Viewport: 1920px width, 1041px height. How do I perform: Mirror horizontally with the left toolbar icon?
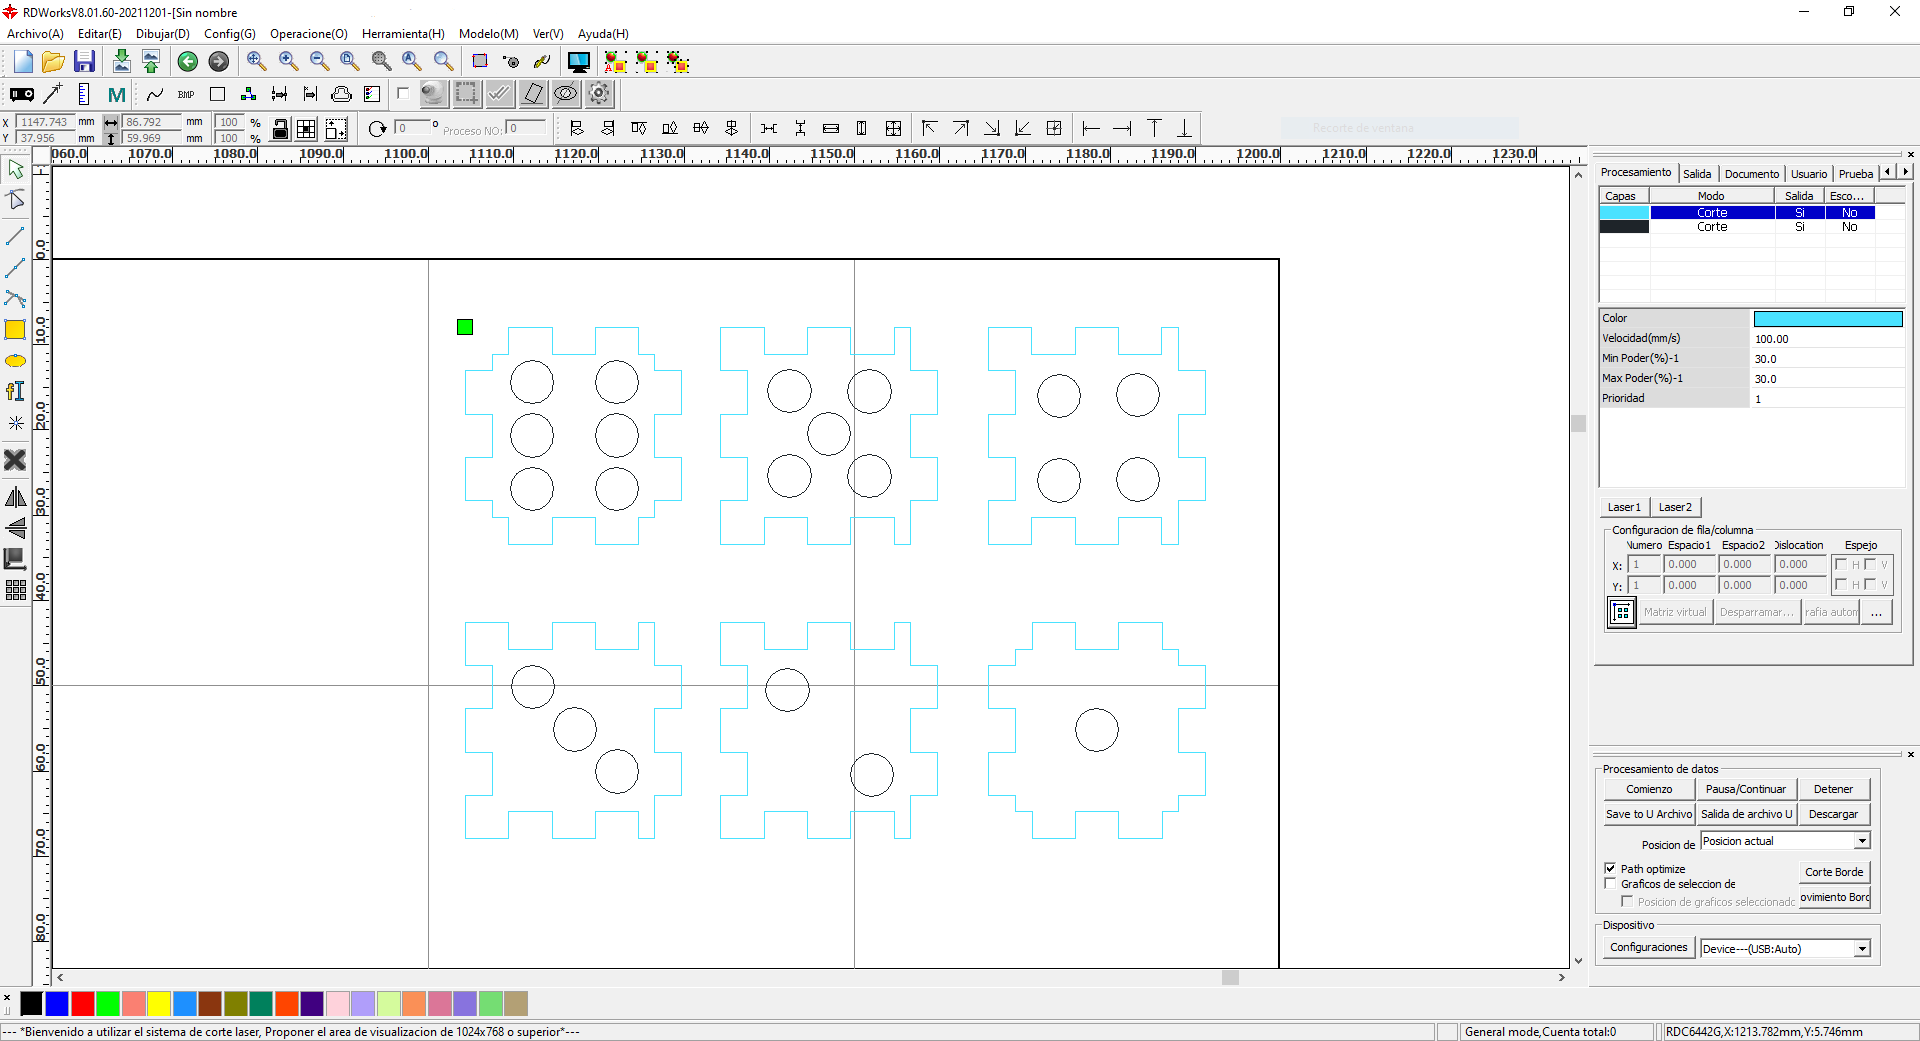tap(15, 497)
